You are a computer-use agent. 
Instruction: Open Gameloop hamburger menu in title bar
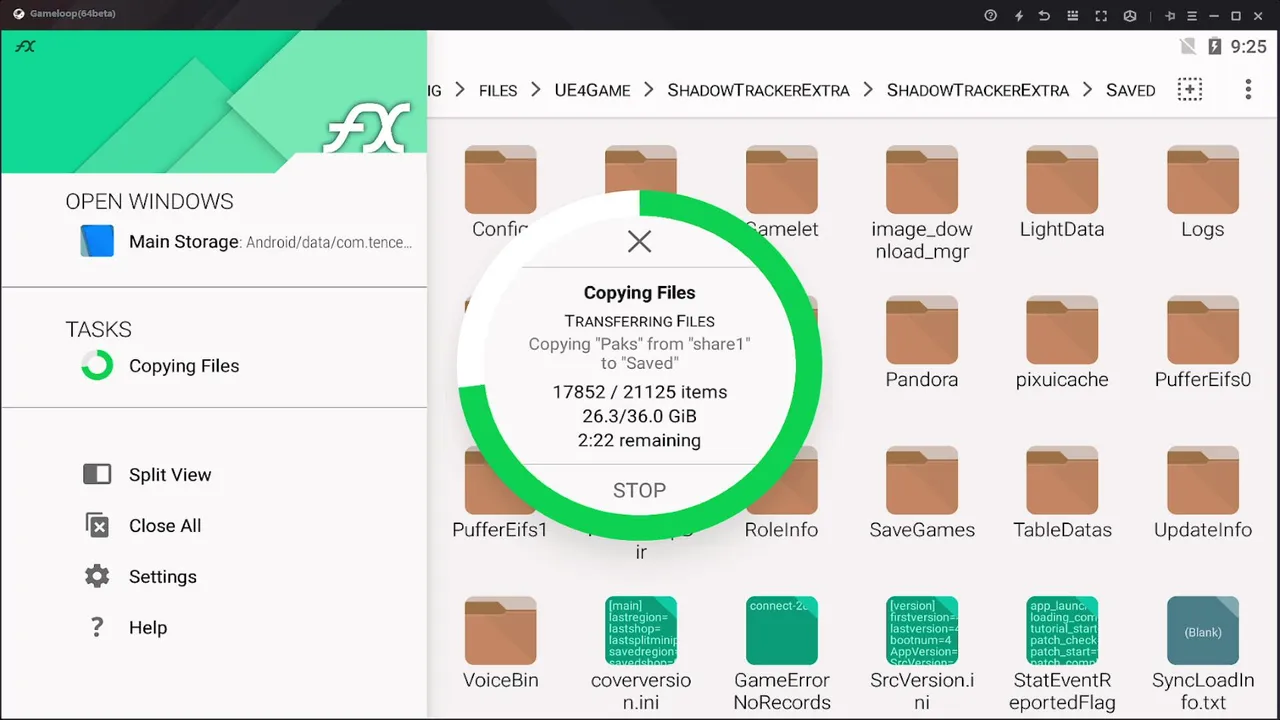point(1191,15)
